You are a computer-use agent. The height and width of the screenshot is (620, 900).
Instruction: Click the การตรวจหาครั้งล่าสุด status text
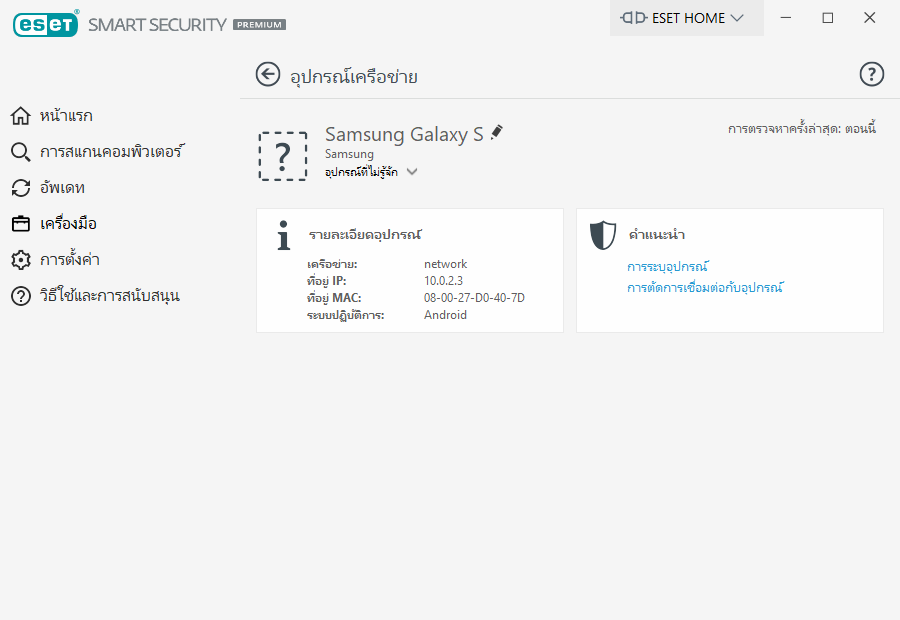tap(802, 129)
